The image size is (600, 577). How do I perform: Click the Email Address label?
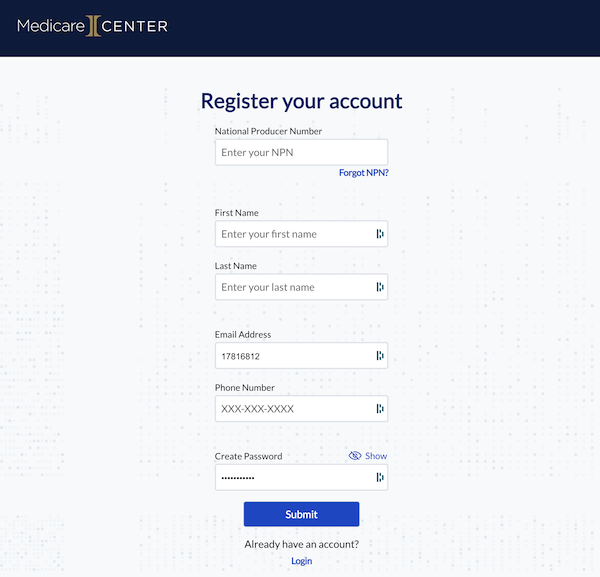[x=243, y=334]
